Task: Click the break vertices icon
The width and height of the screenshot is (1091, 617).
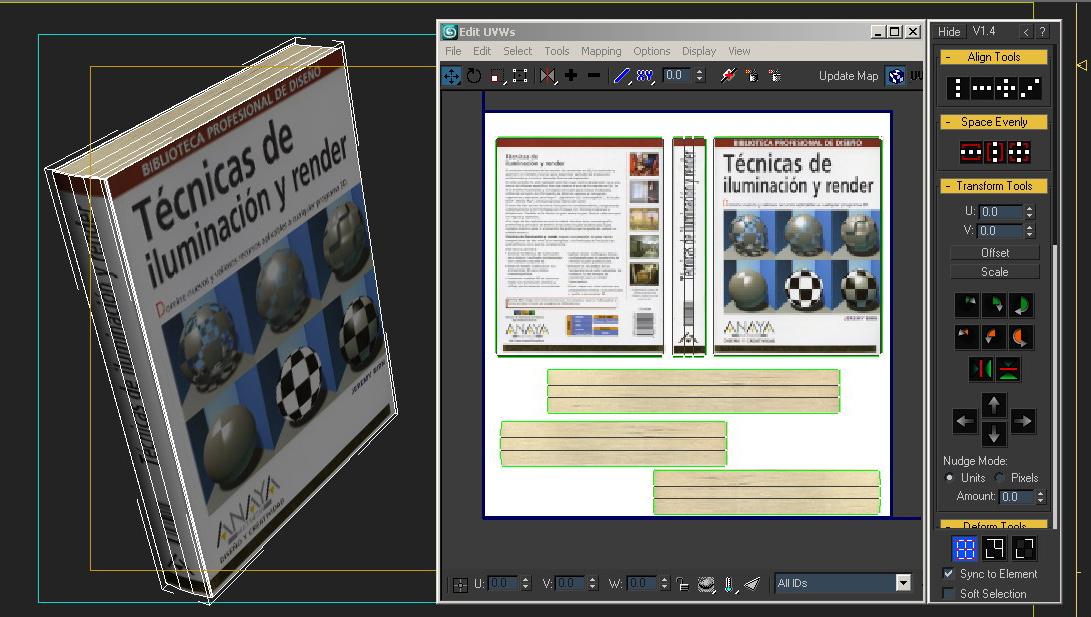Action: coord(728,75)
